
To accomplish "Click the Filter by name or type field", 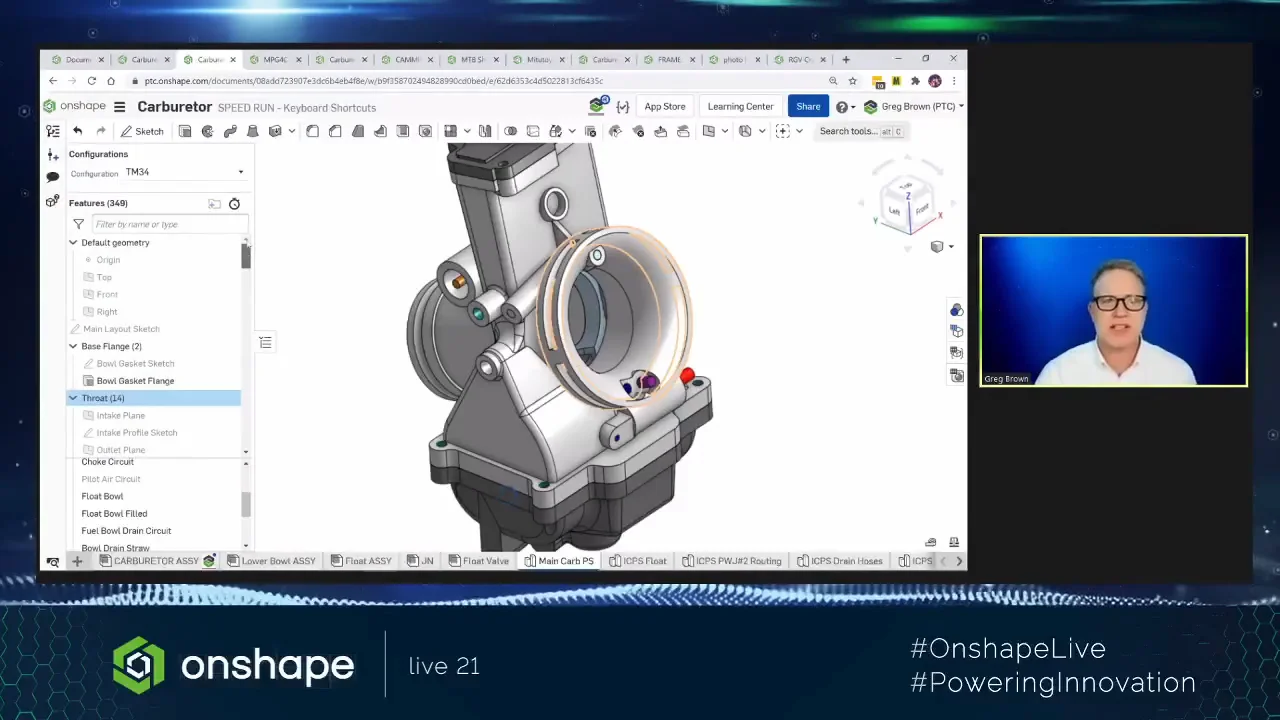I will (x=168, y=224).
